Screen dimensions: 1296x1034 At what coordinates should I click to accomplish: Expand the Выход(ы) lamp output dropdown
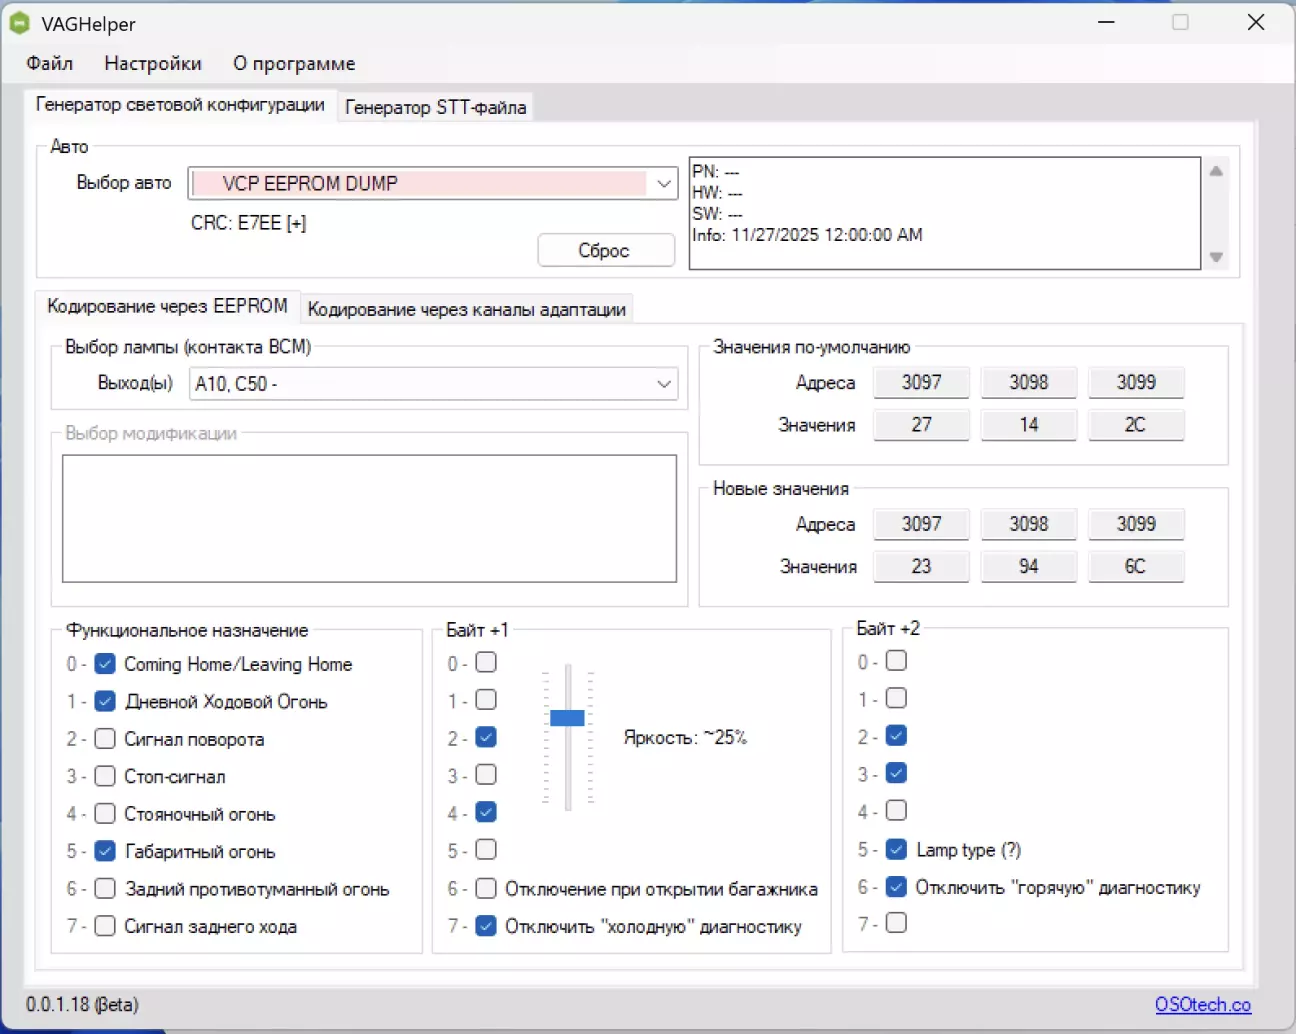click(x=663, y=384)
